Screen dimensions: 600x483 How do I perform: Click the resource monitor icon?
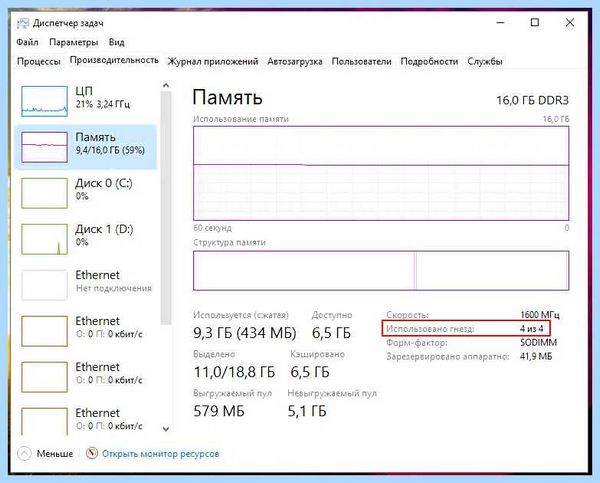click(92, 454)
